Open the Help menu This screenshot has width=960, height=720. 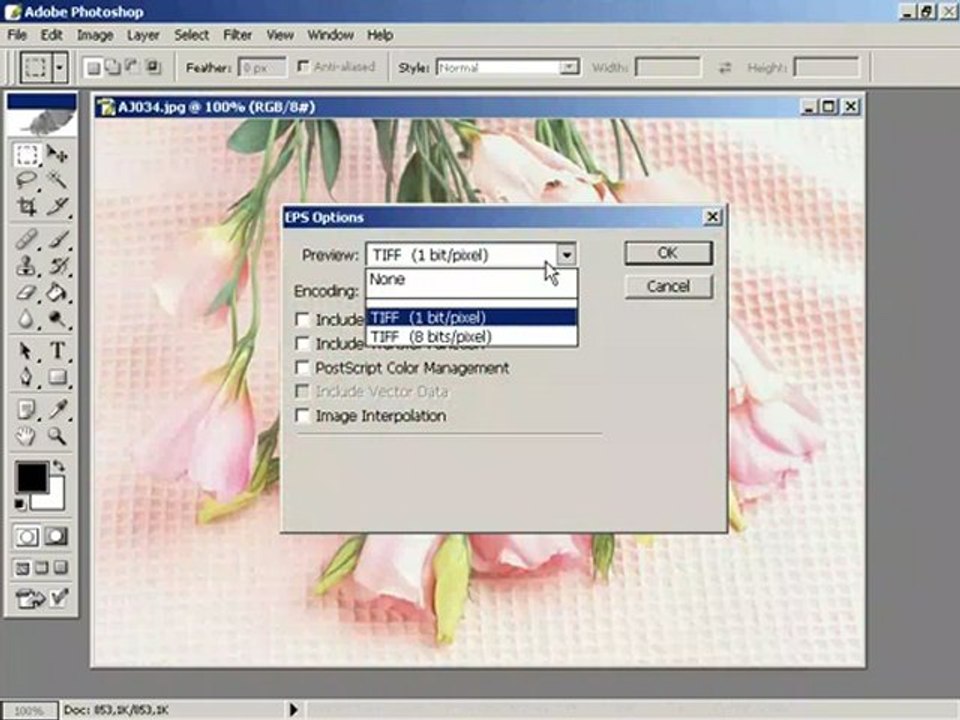click(x=380, y=35)
